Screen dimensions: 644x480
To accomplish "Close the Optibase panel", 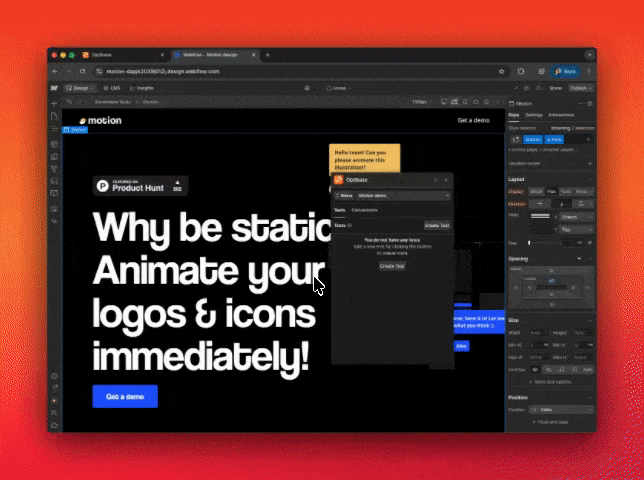I will coord(446,180).
